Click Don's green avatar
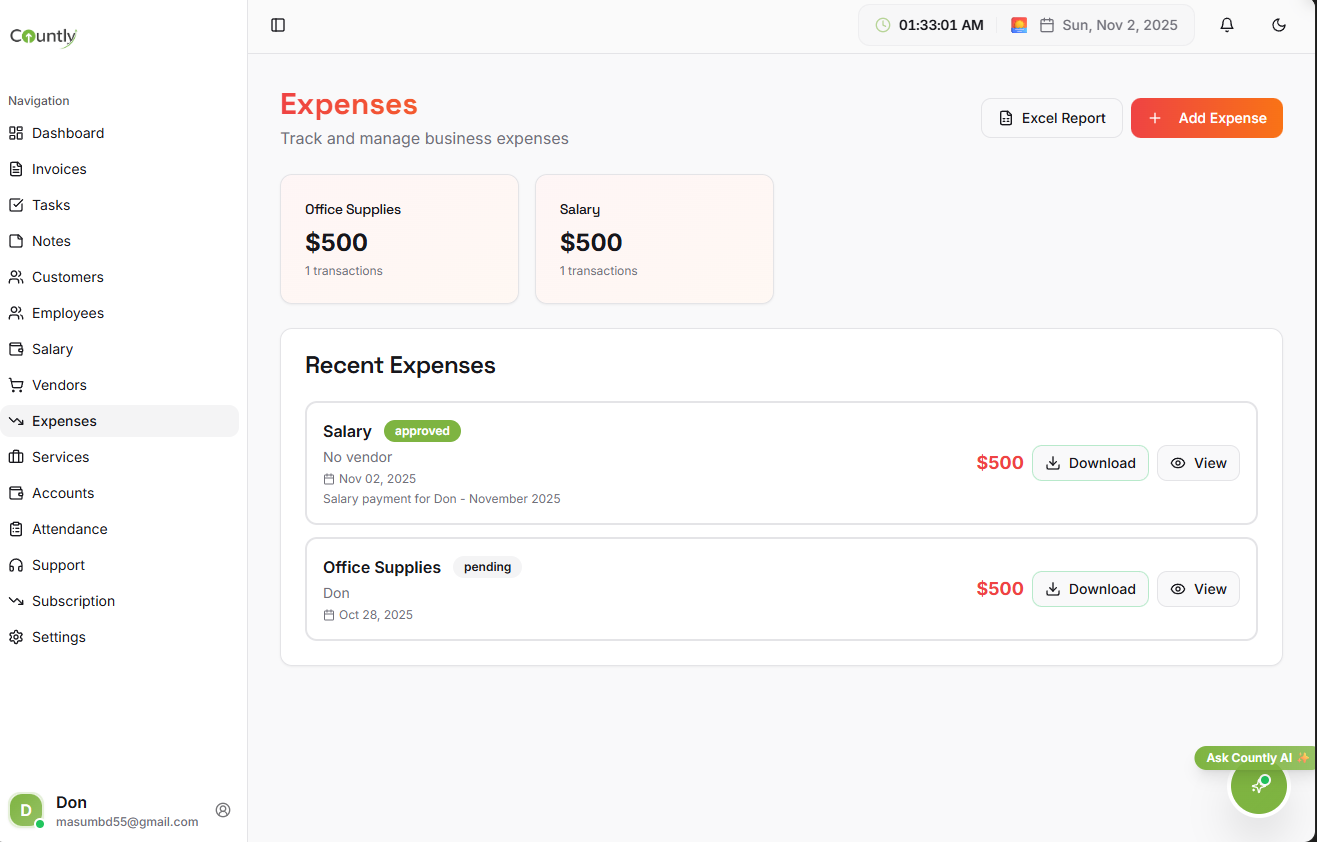The width and height of the screenshot is (1317, 842). point(26,810)
